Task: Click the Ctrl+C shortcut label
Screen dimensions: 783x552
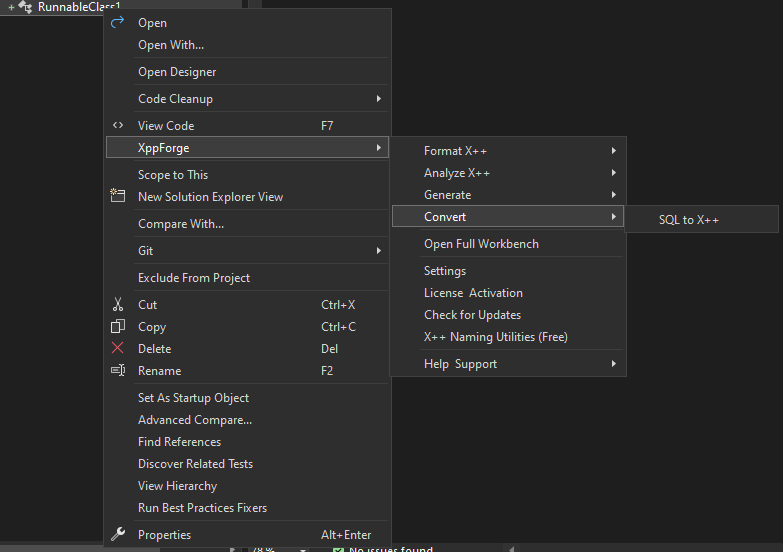Action: [339, 327]
